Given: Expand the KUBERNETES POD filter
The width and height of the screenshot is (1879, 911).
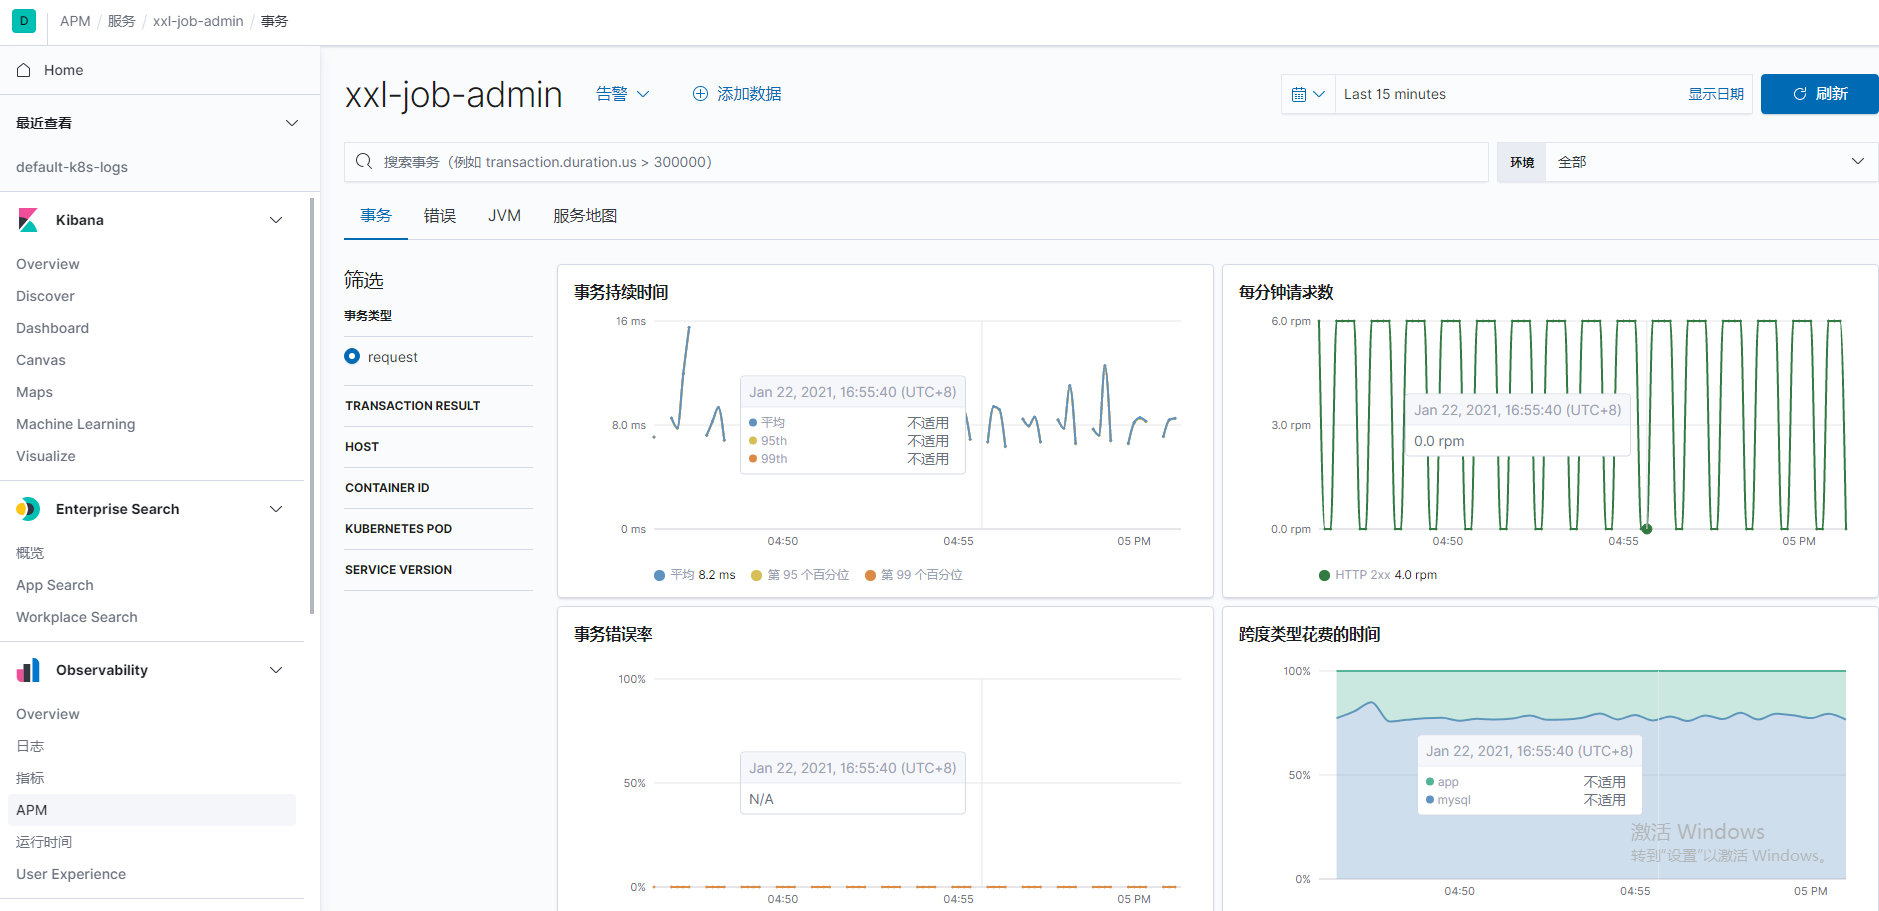Looking at the screenshot, I should (x=438, y=529).
